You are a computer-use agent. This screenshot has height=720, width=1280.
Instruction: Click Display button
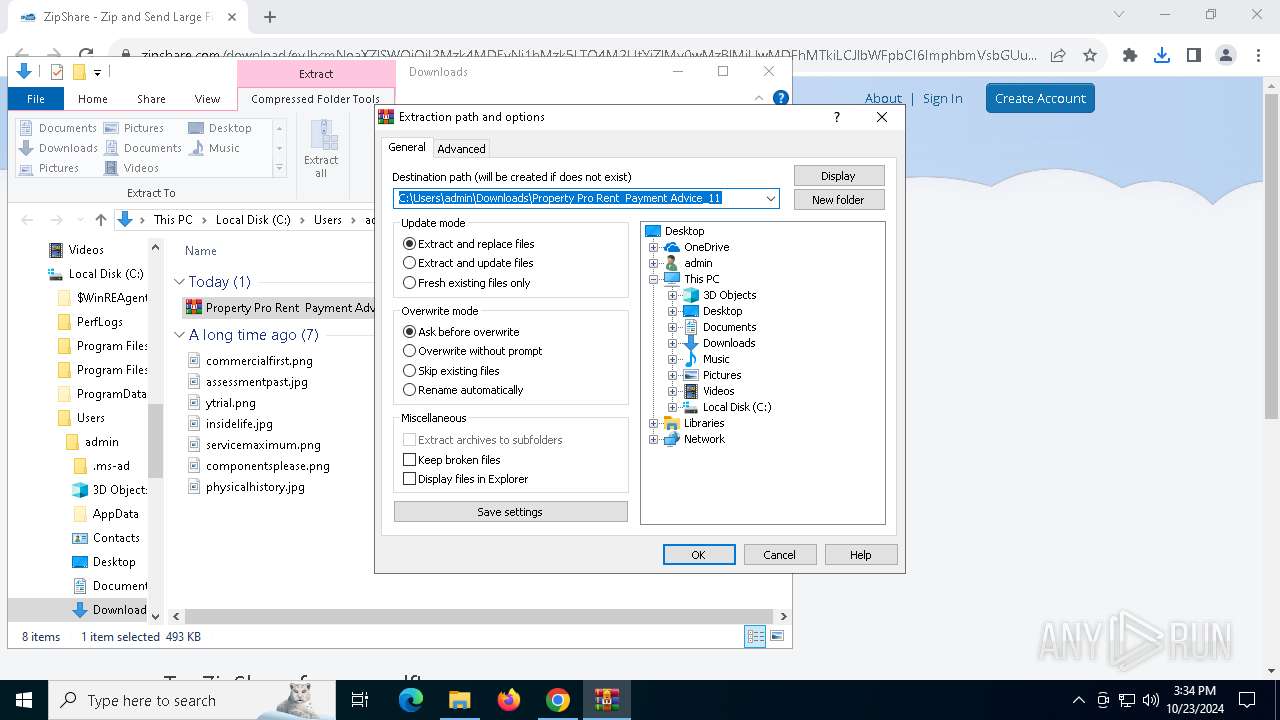coord(838,176)
